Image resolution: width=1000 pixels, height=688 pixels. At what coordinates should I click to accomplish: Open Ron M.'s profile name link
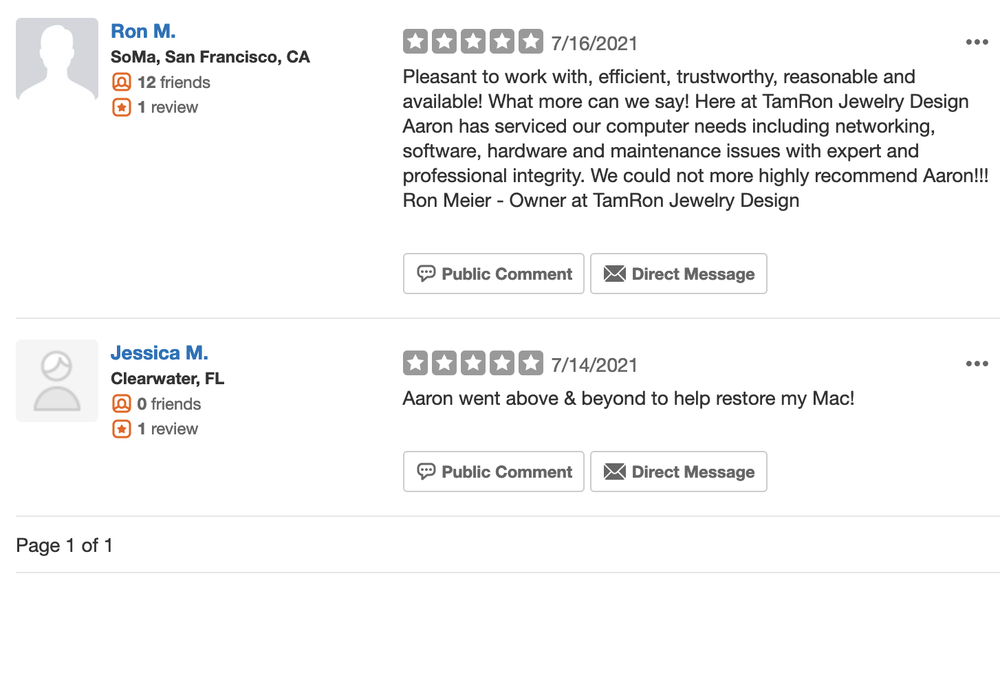click(143, 31)
